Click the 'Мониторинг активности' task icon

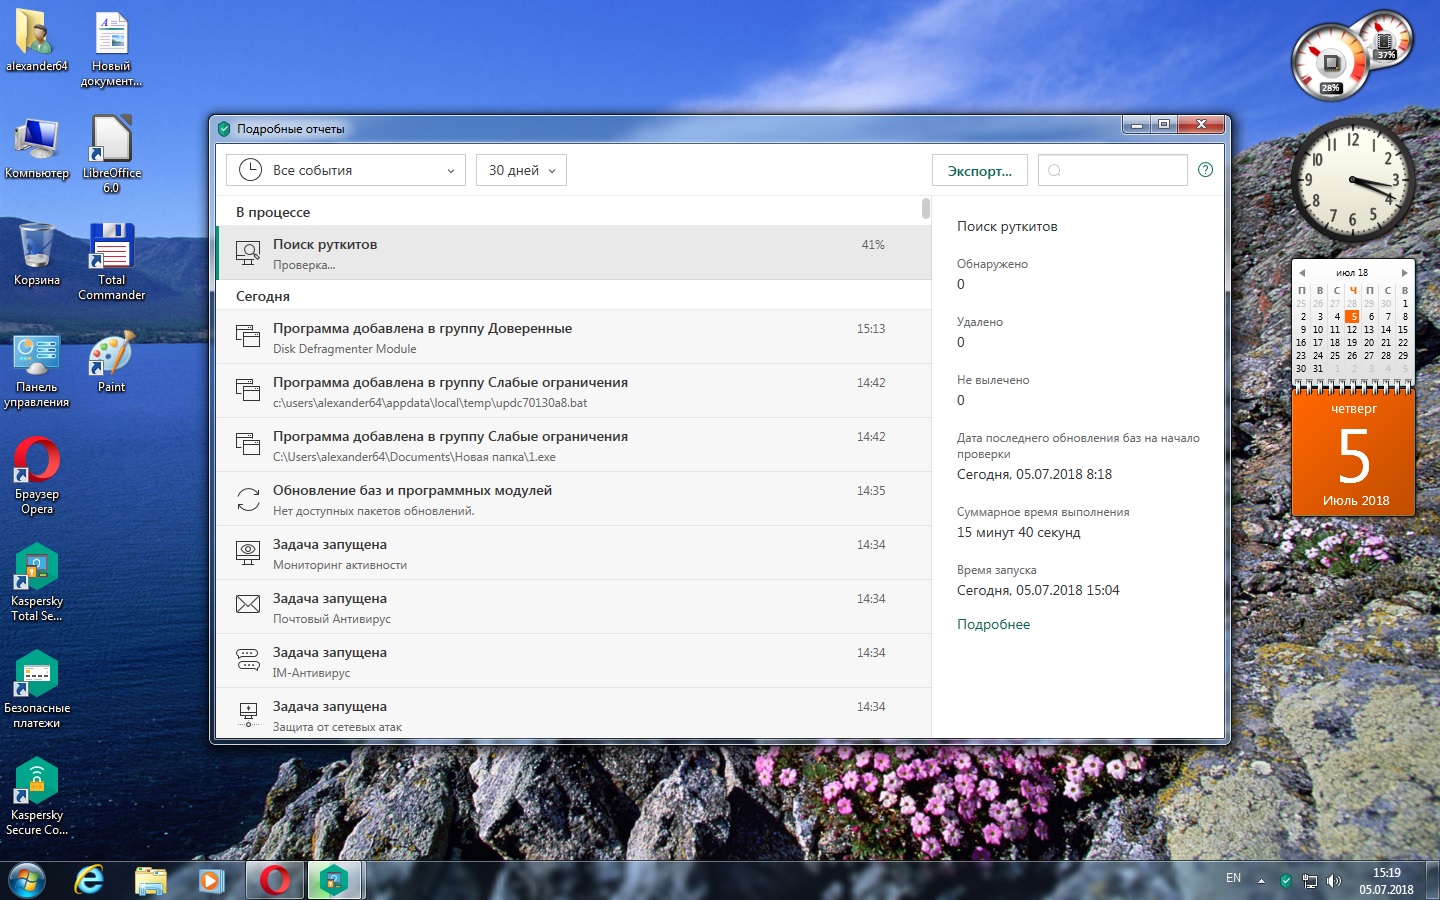(248, 553)
